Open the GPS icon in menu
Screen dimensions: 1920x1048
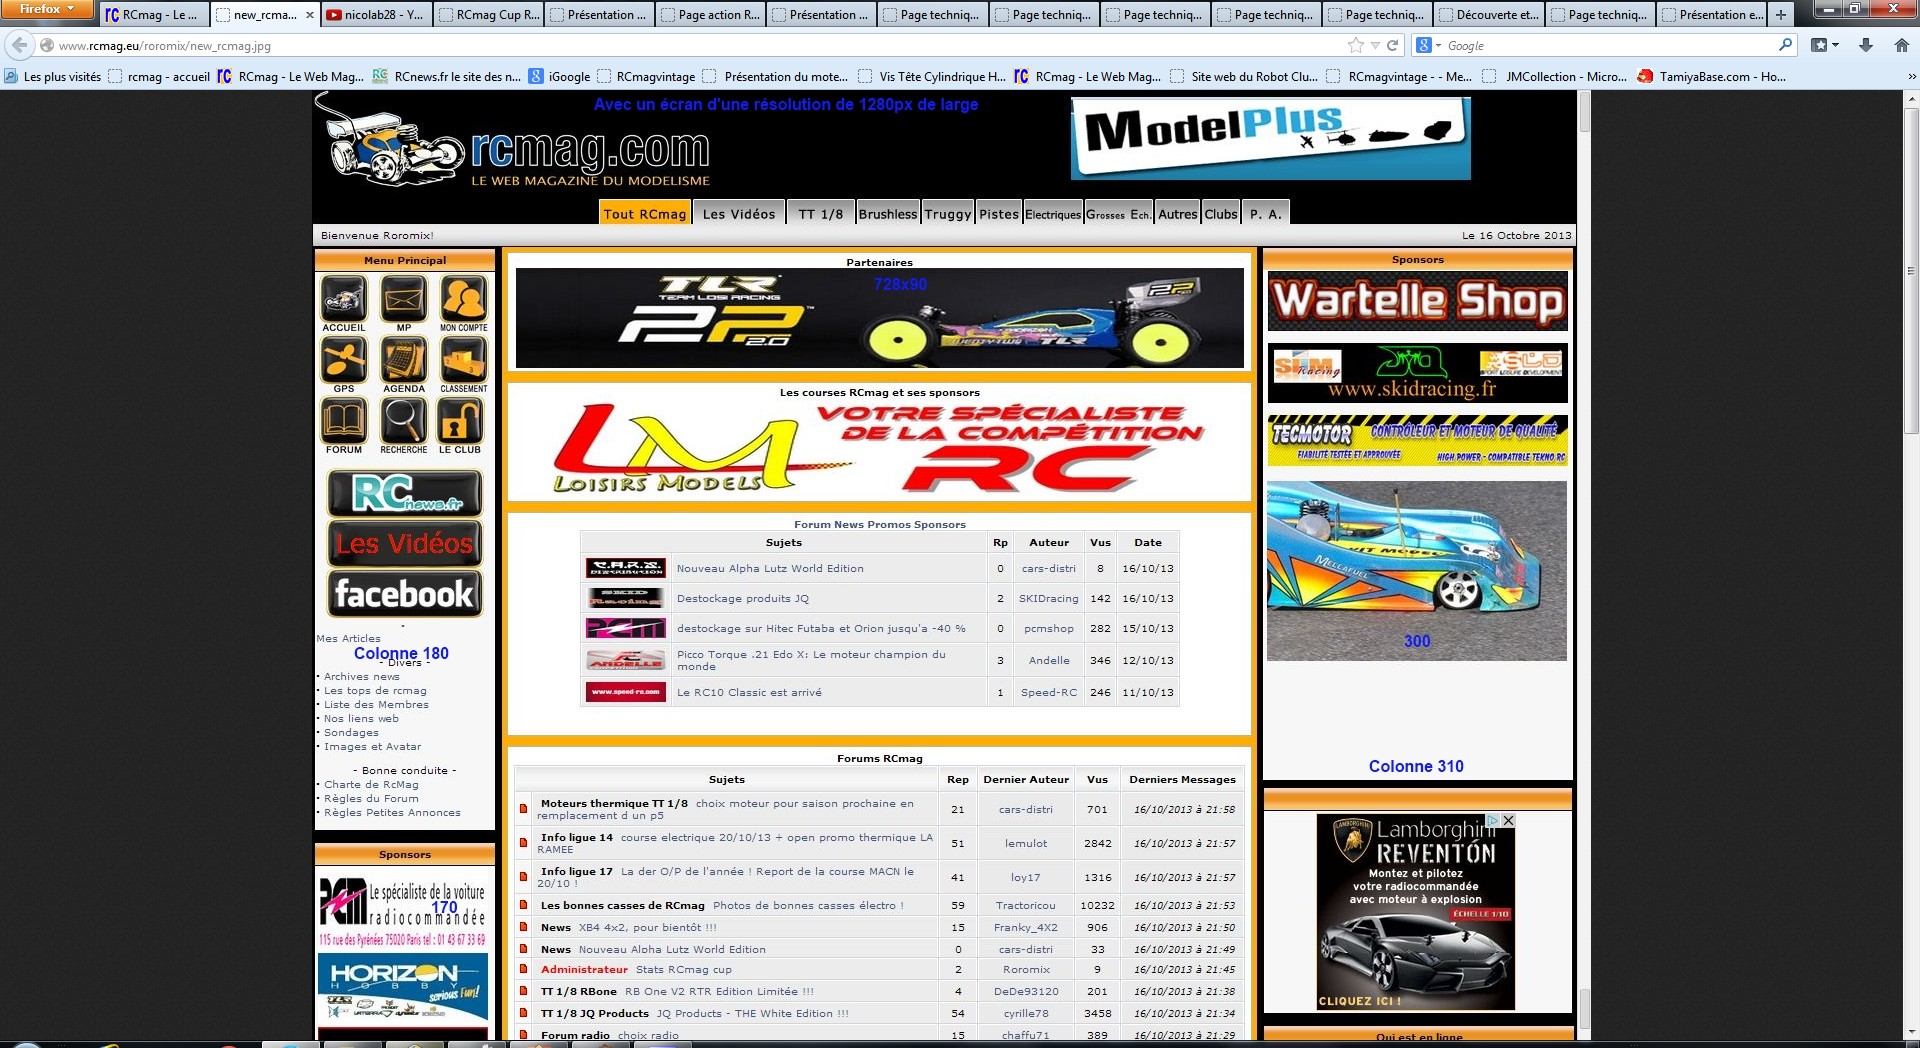pos(344,360)
